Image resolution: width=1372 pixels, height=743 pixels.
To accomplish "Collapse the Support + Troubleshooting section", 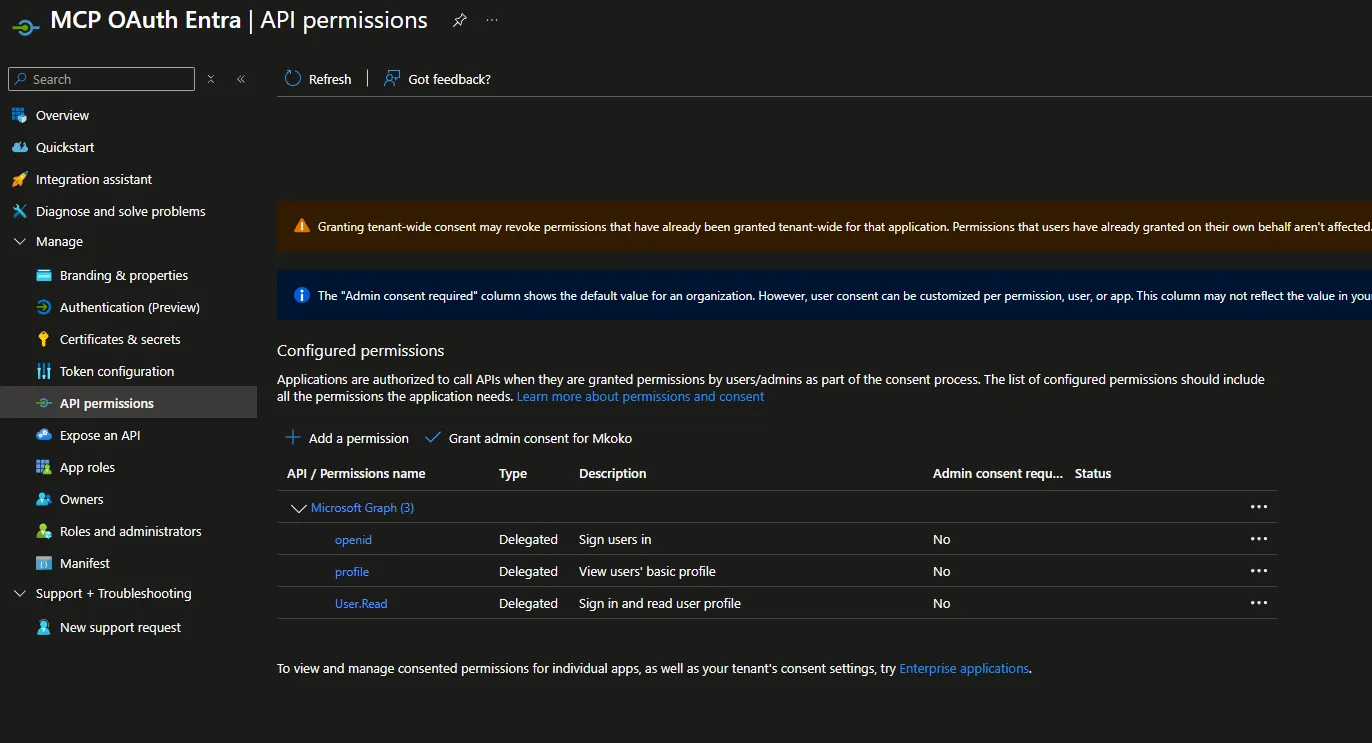I will coord(20,594).
